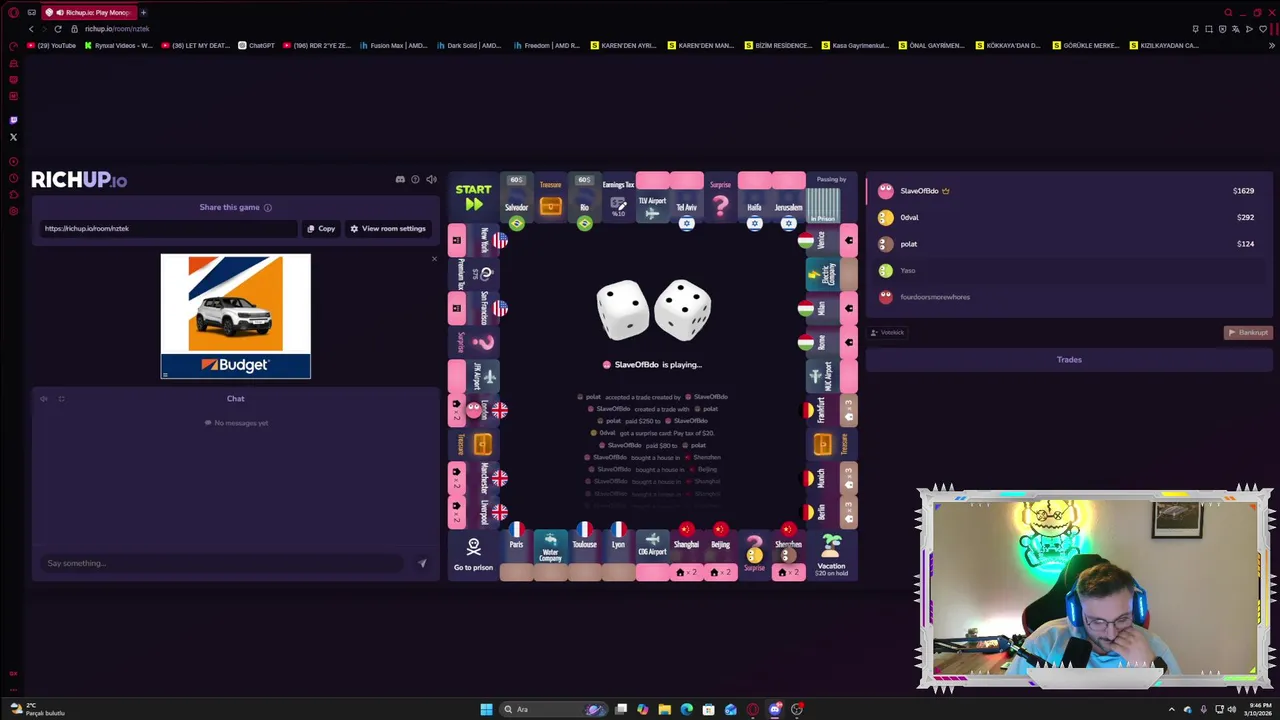Screen dimensions: 1280x720
Task: Open X from browser sidebar
Action: coord(13,137)
